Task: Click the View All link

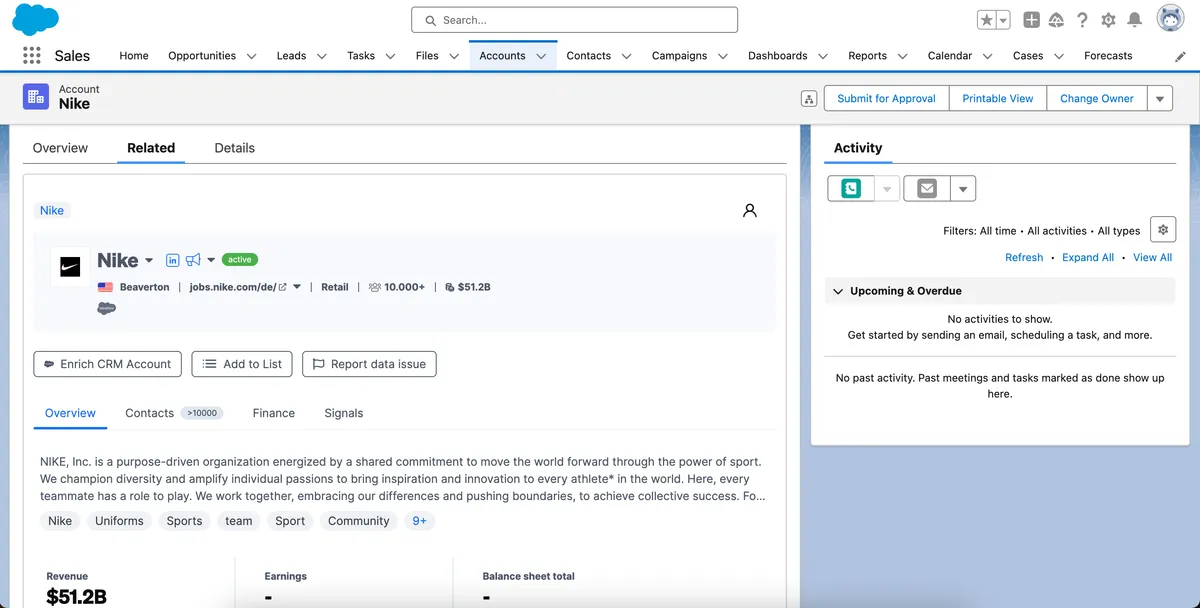Action: click(1152, 257)
